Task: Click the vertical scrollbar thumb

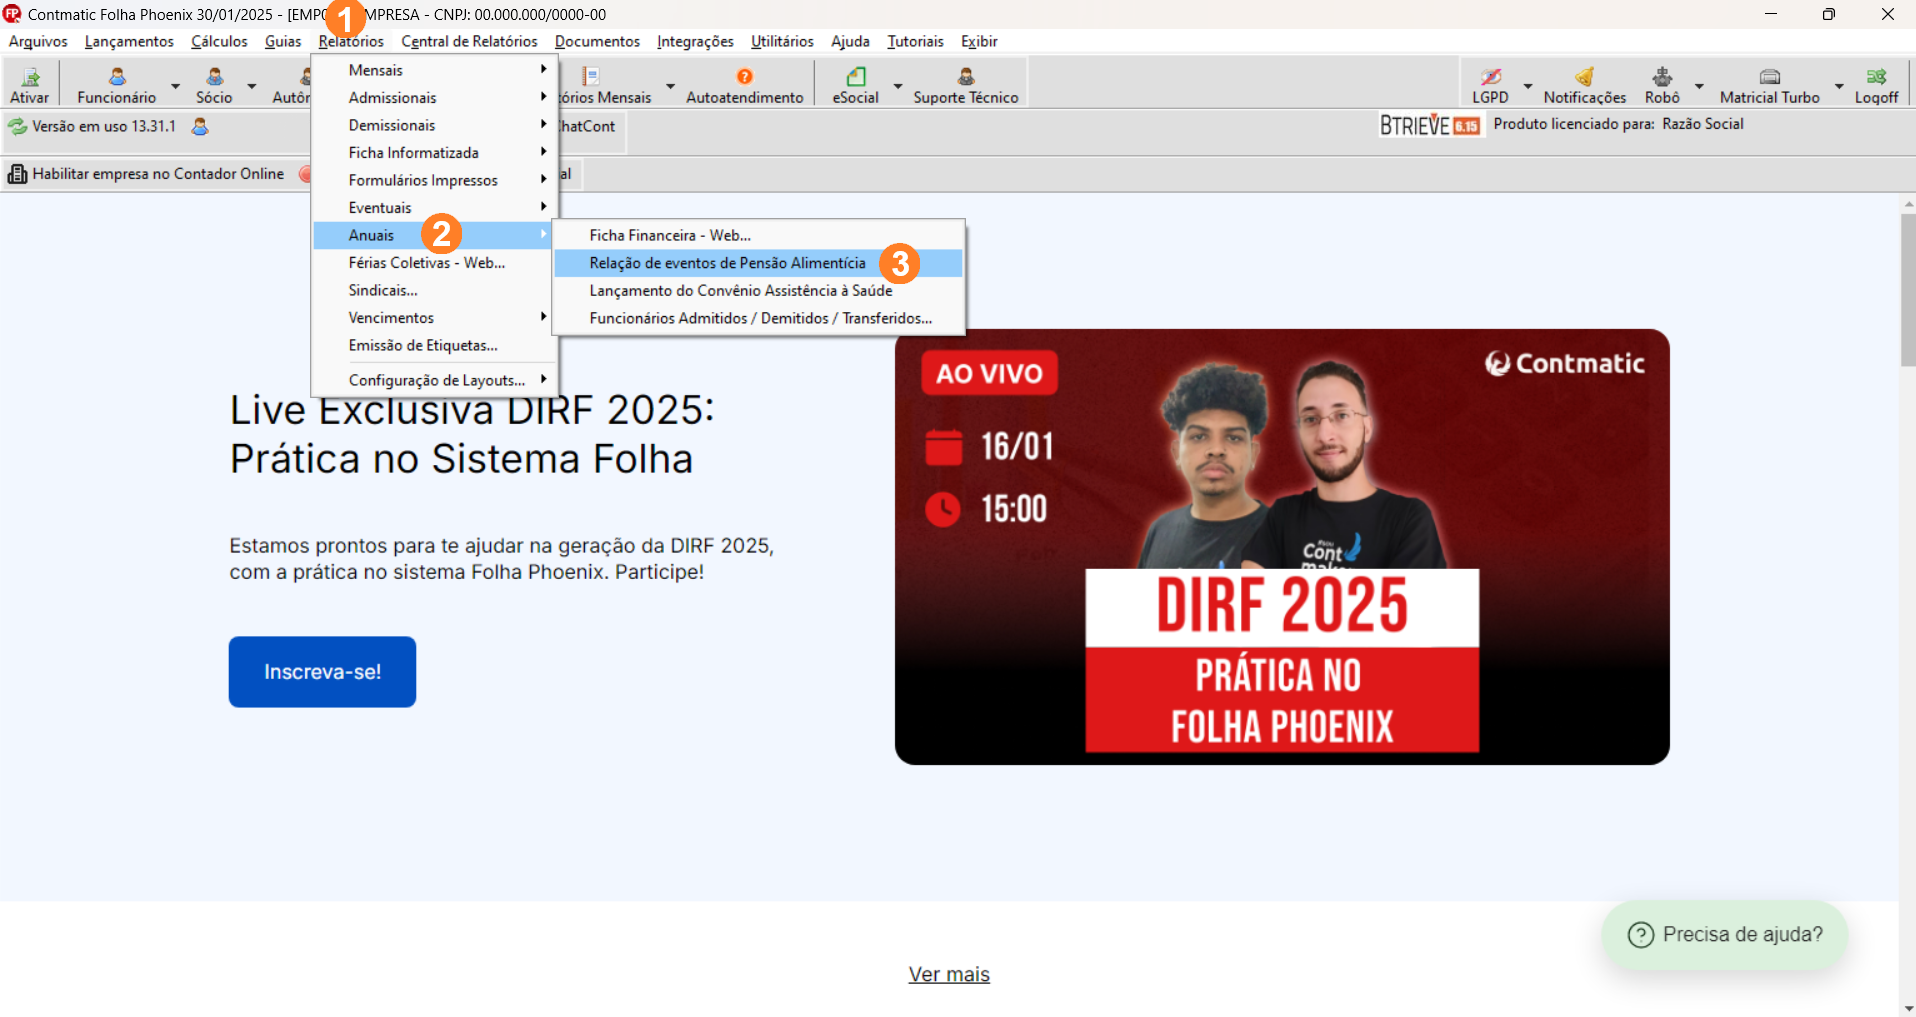Action: (1908, 290)
